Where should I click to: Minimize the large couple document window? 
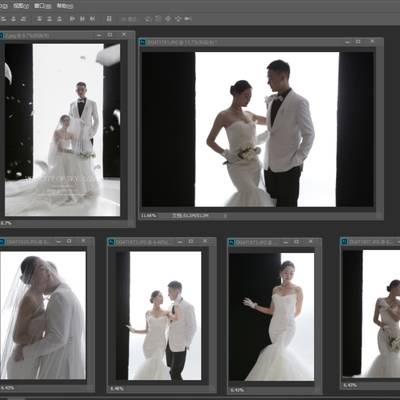coord(348,42)
